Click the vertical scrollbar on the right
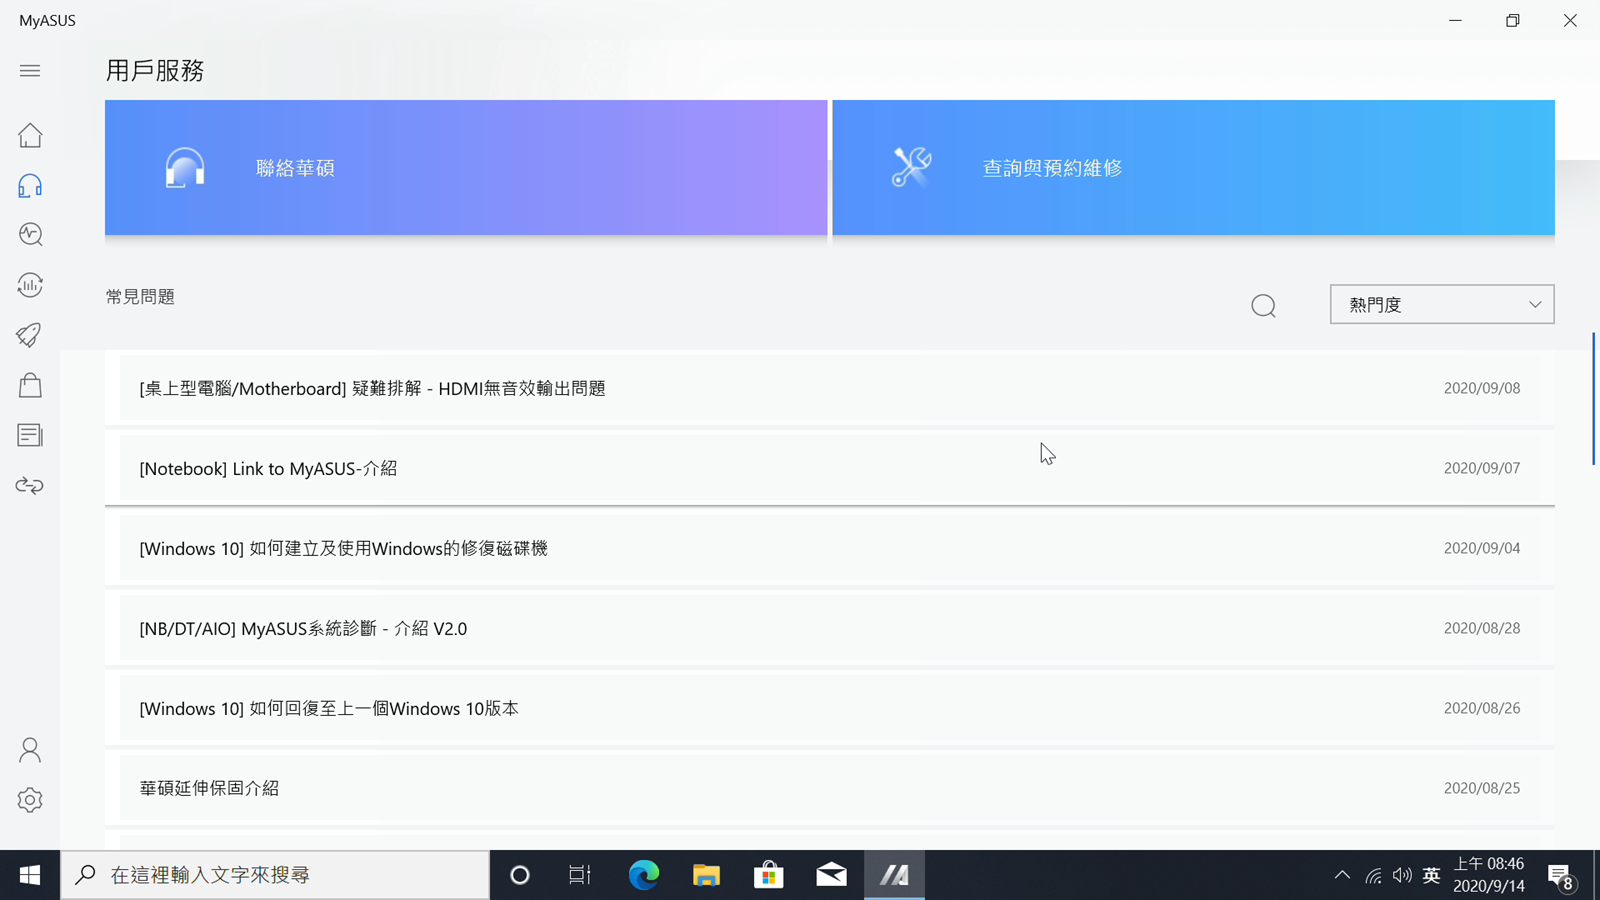This screenshot has height=900, width=1600. [1593, 398]
